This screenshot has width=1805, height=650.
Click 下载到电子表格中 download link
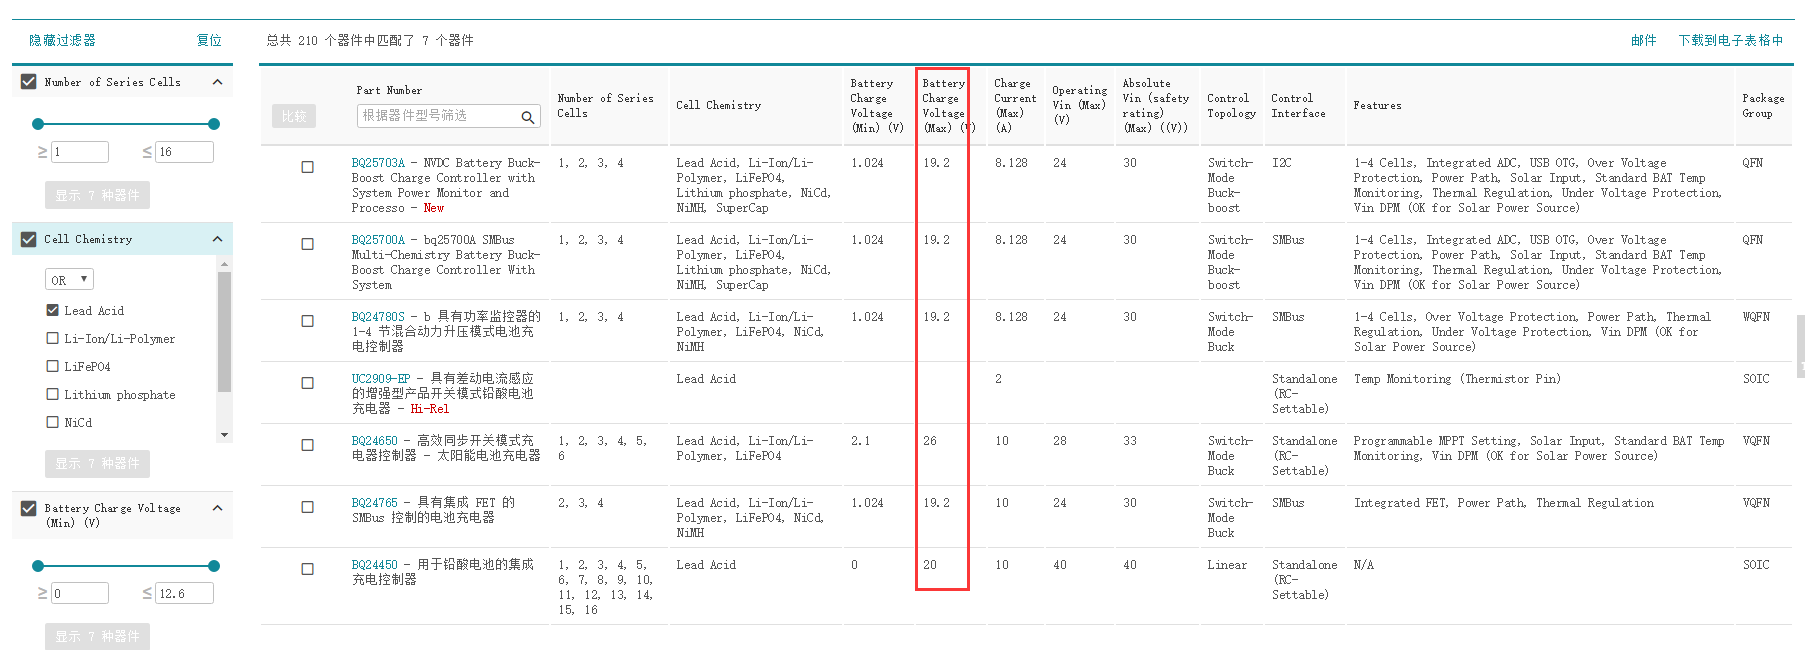[x=1730, y=40]
